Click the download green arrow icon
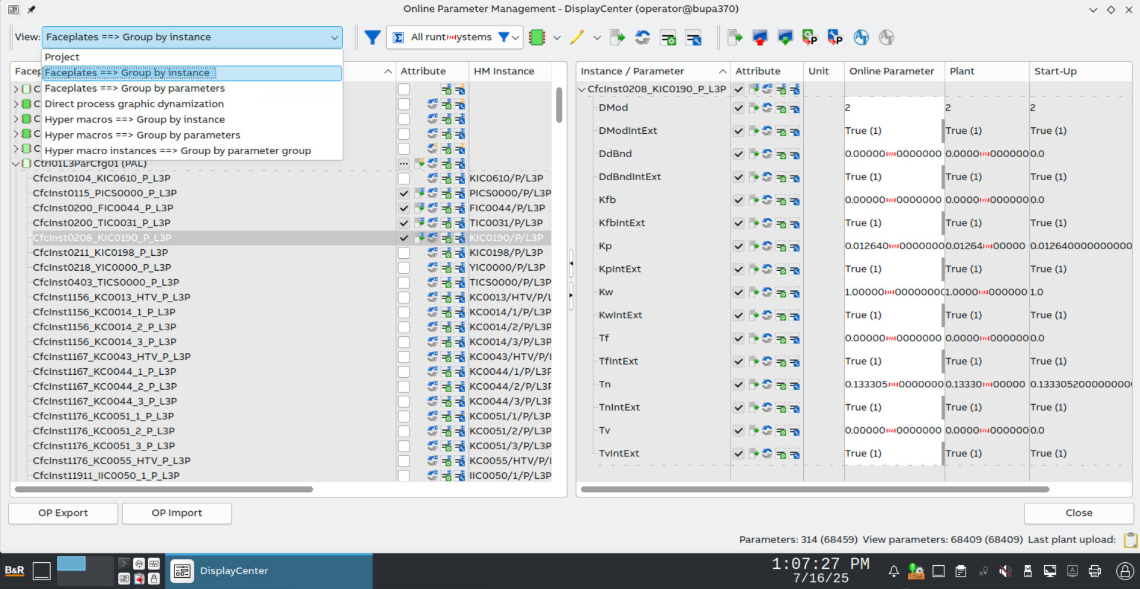Viewport: 1140px width, 589px height. coord(785,37)
